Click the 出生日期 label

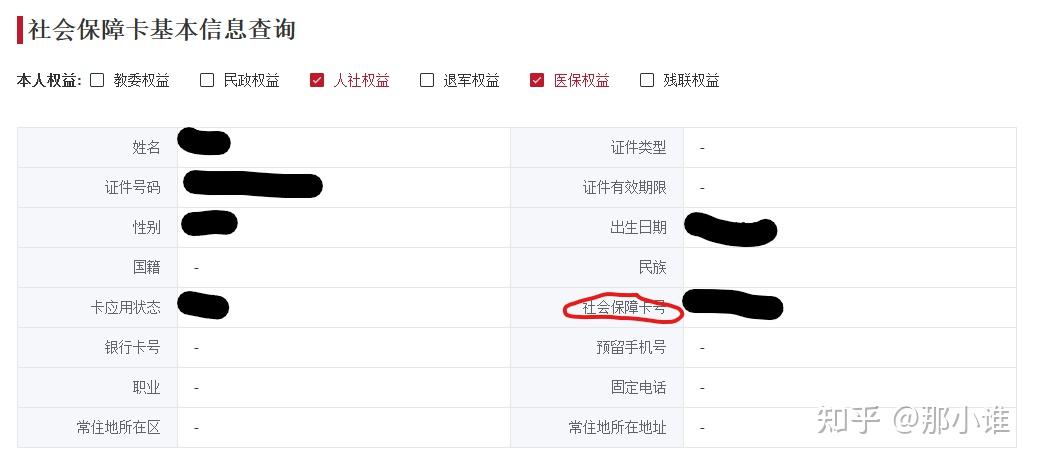click(x=638, y=228)
